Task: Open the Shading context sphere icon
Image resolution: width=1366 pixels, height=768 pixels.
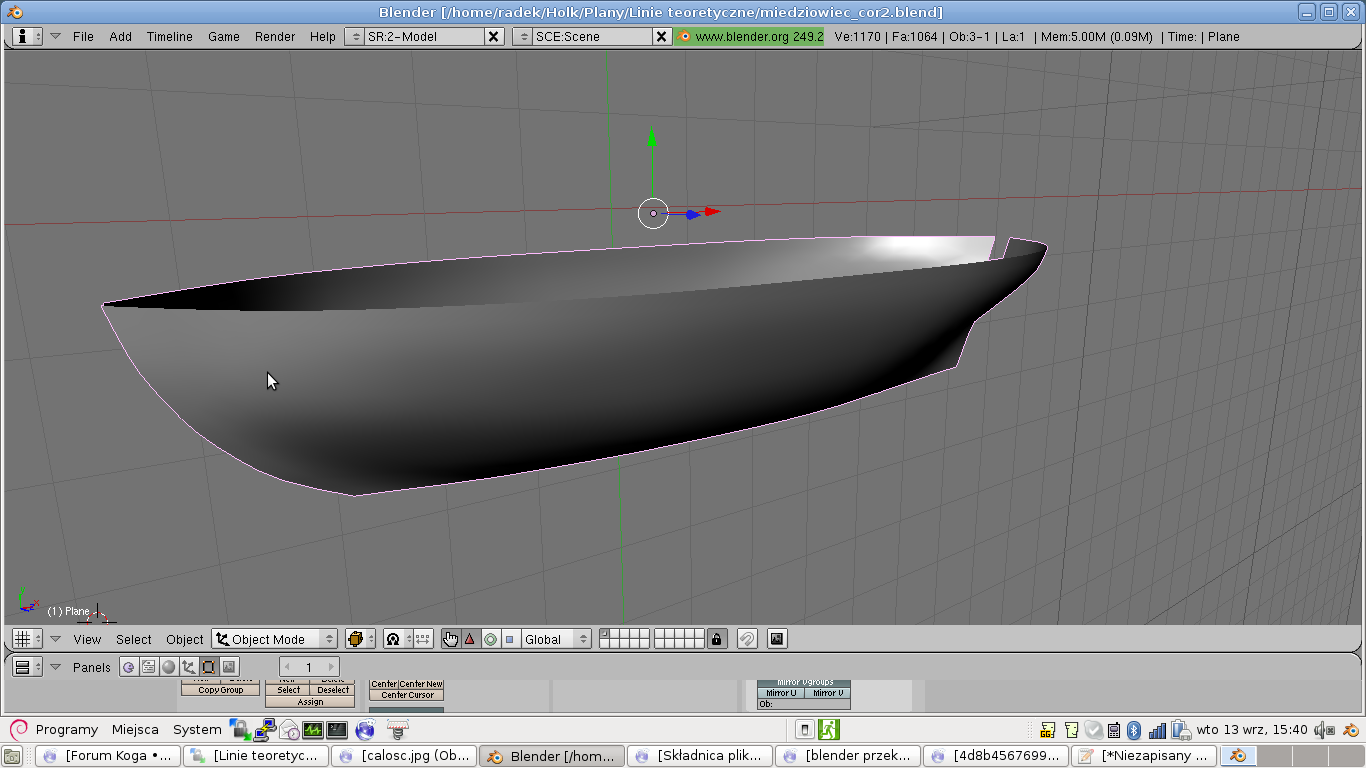Action: click(x=168, y=667)
